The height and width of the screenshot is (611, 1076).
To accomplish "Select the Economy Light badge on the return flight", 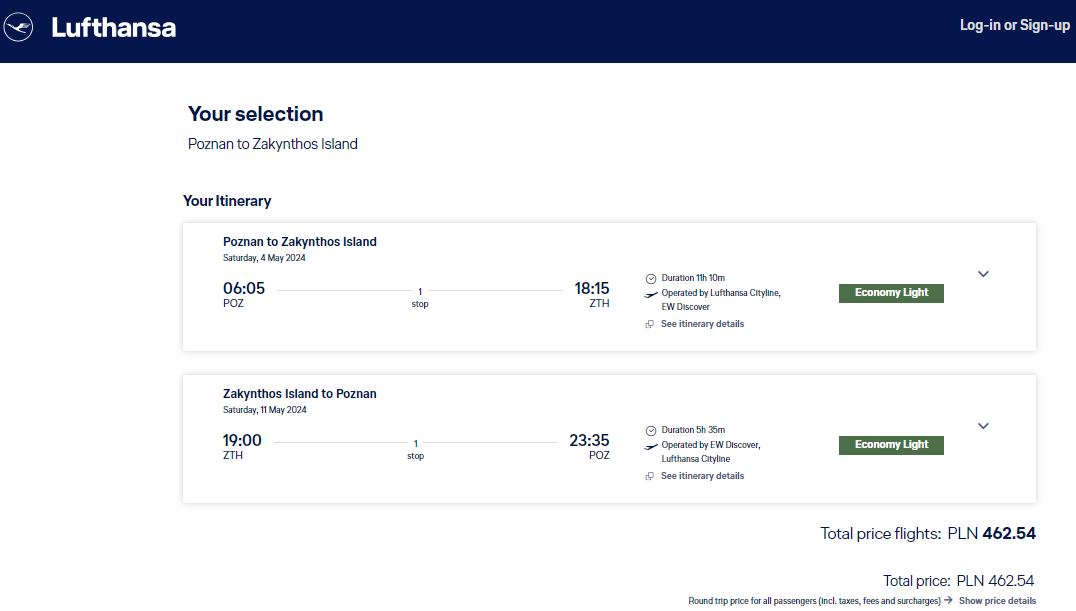I will (891, 445).
